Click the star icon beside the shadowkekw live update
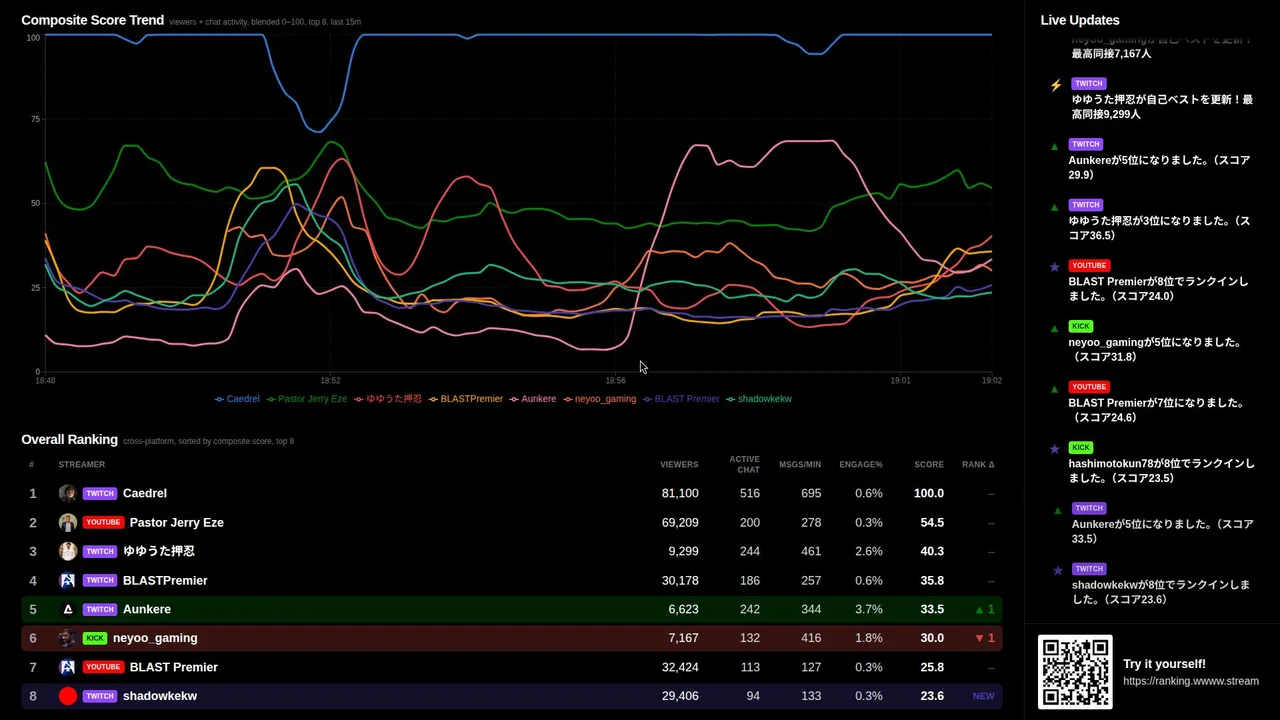The image size is (1280, 720). pos(1058,570)
